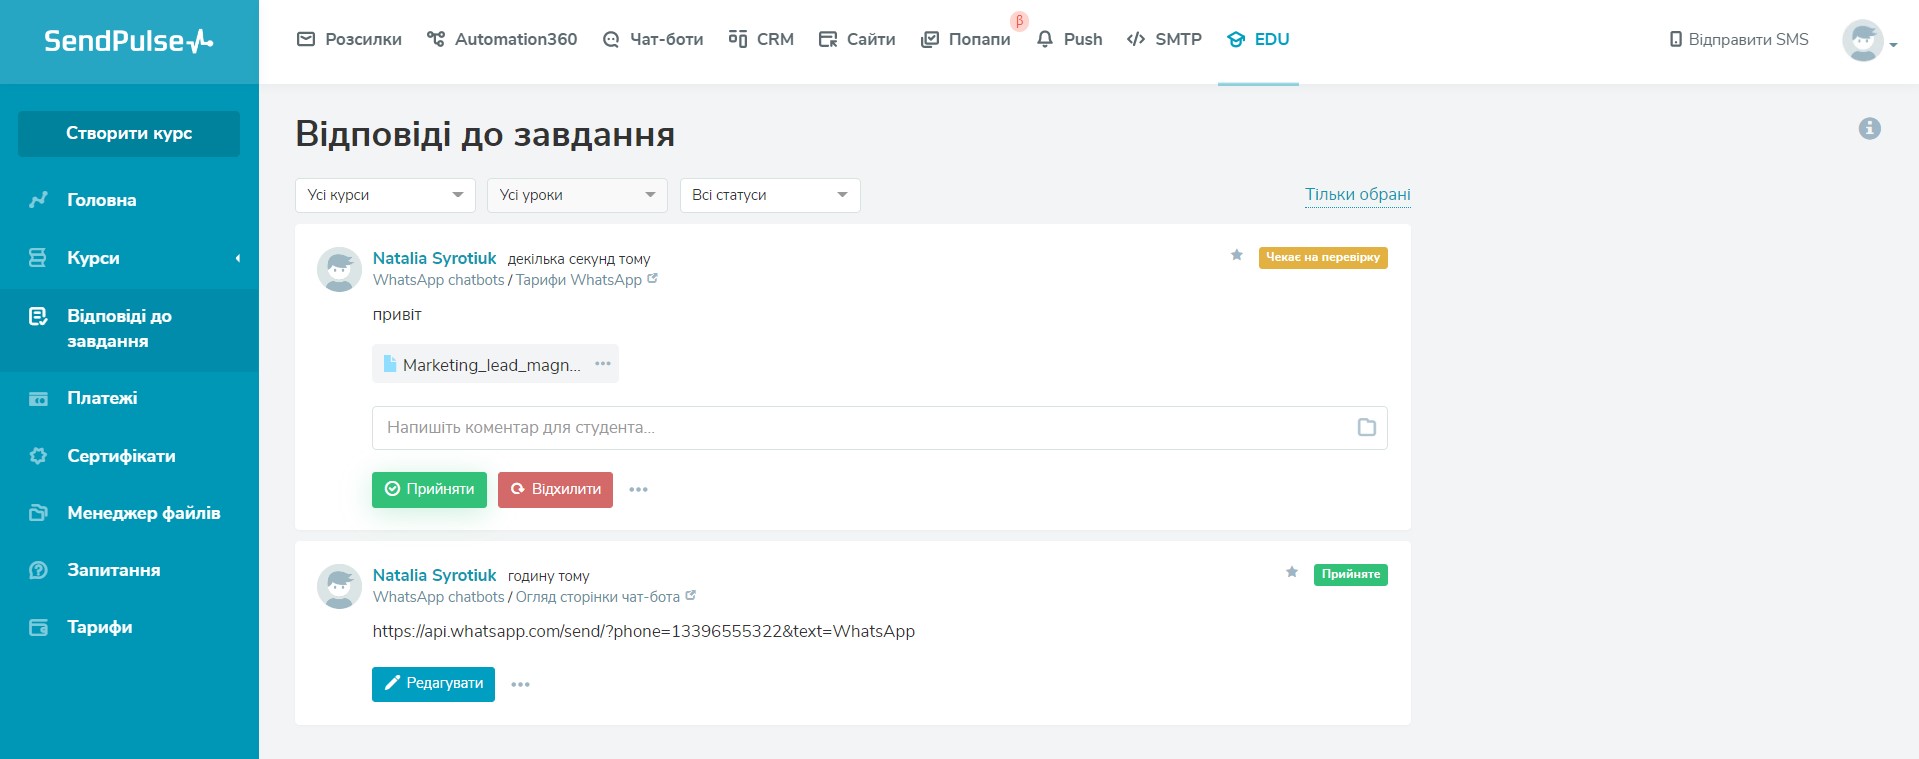Open the Сайти section

857,39
